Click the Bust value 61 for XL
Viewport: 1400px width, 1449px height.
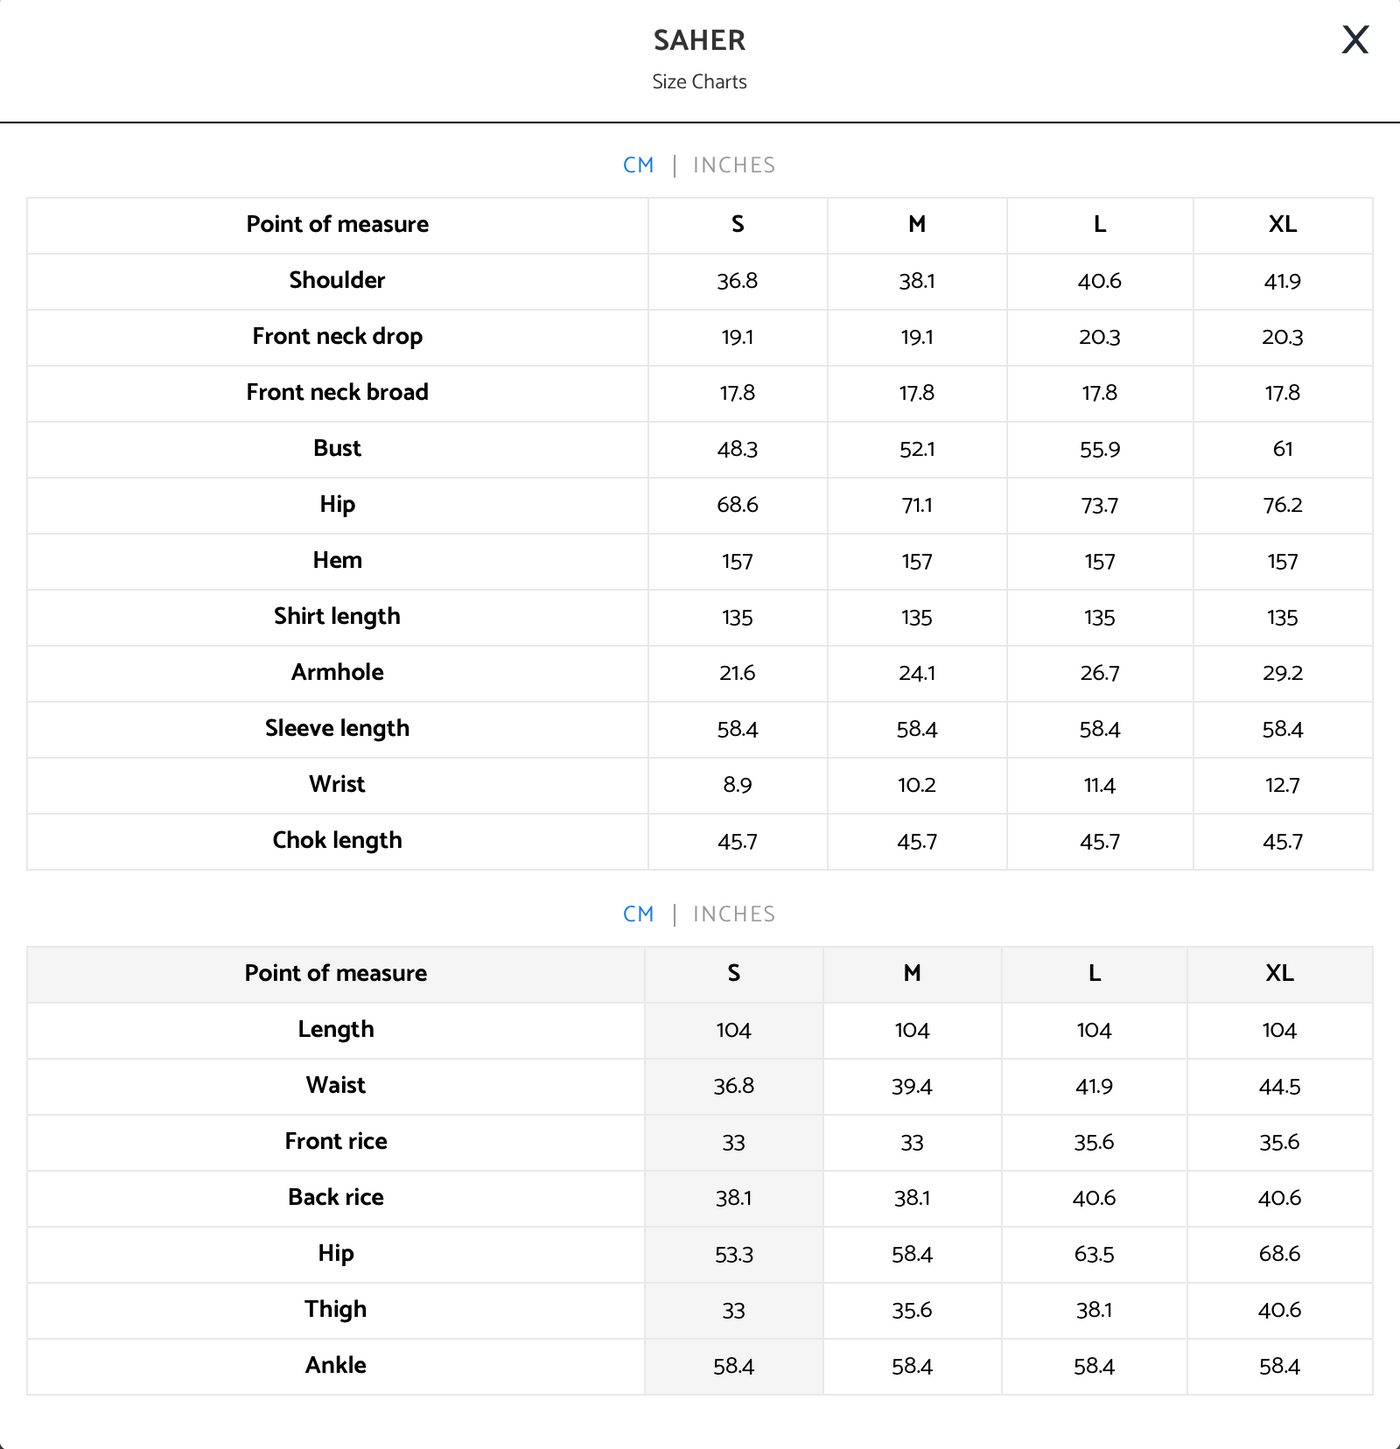click(x=1282, y=449)
